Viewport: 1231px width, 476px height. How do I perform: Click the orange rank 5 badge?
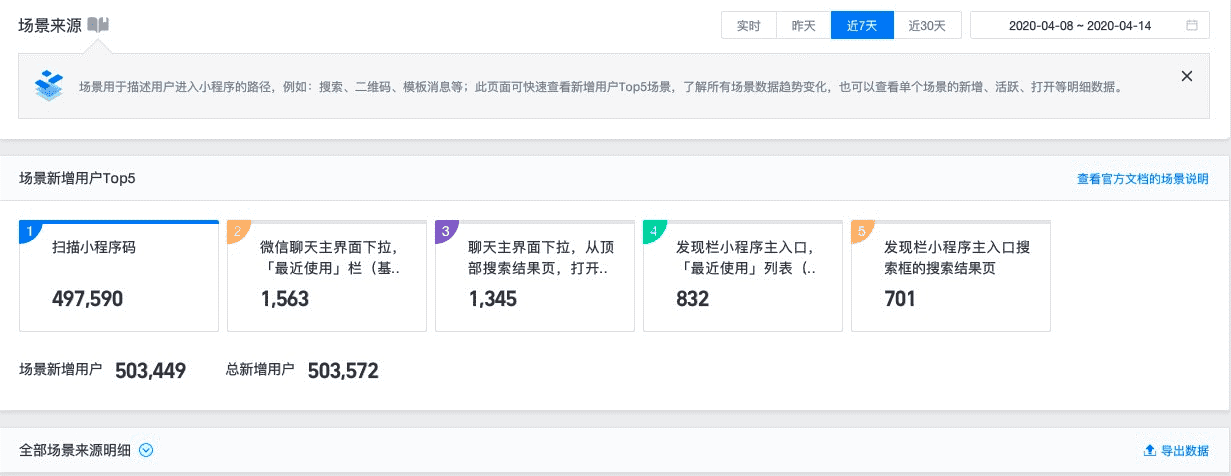coord(861,231)
